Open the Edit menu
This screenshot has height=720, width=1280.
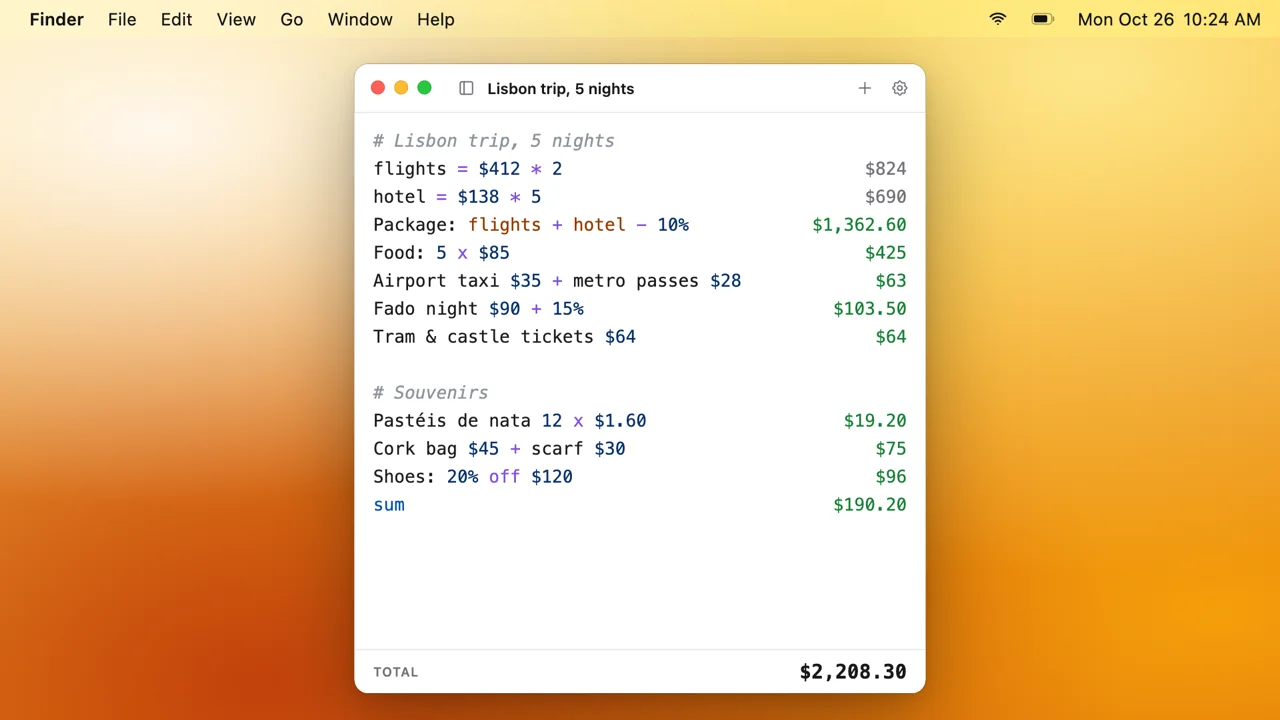click(x=177, y=19)
